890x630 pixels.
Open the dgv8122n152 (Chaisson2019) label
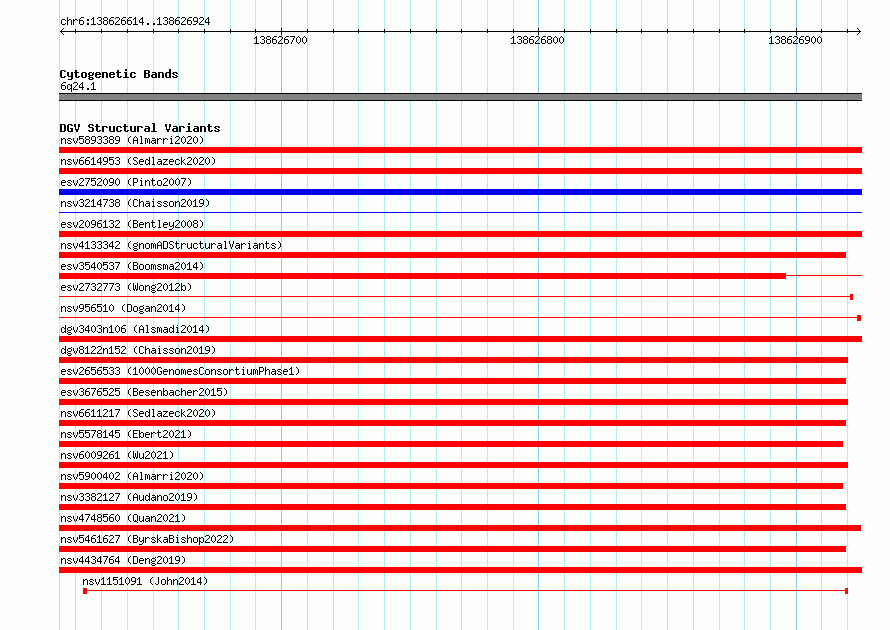tap(138, 350)
